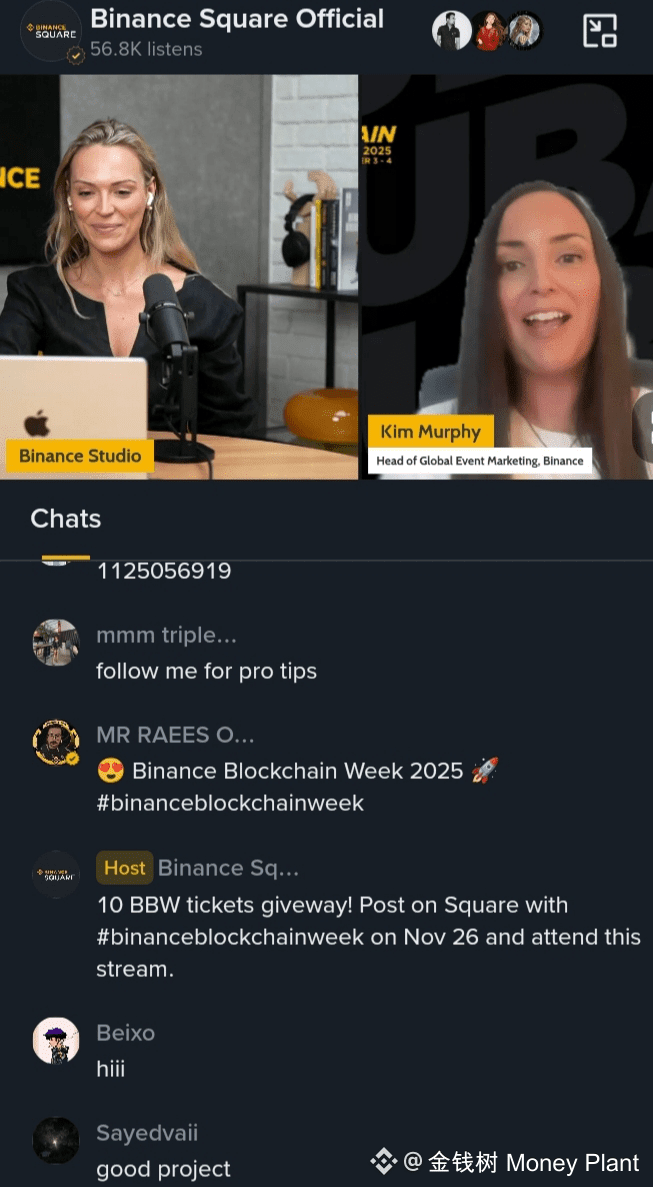Screen dimensions: 653x1187
Task: Tap Sayedvaii username in chat
Action: [x=147, y=1133]
